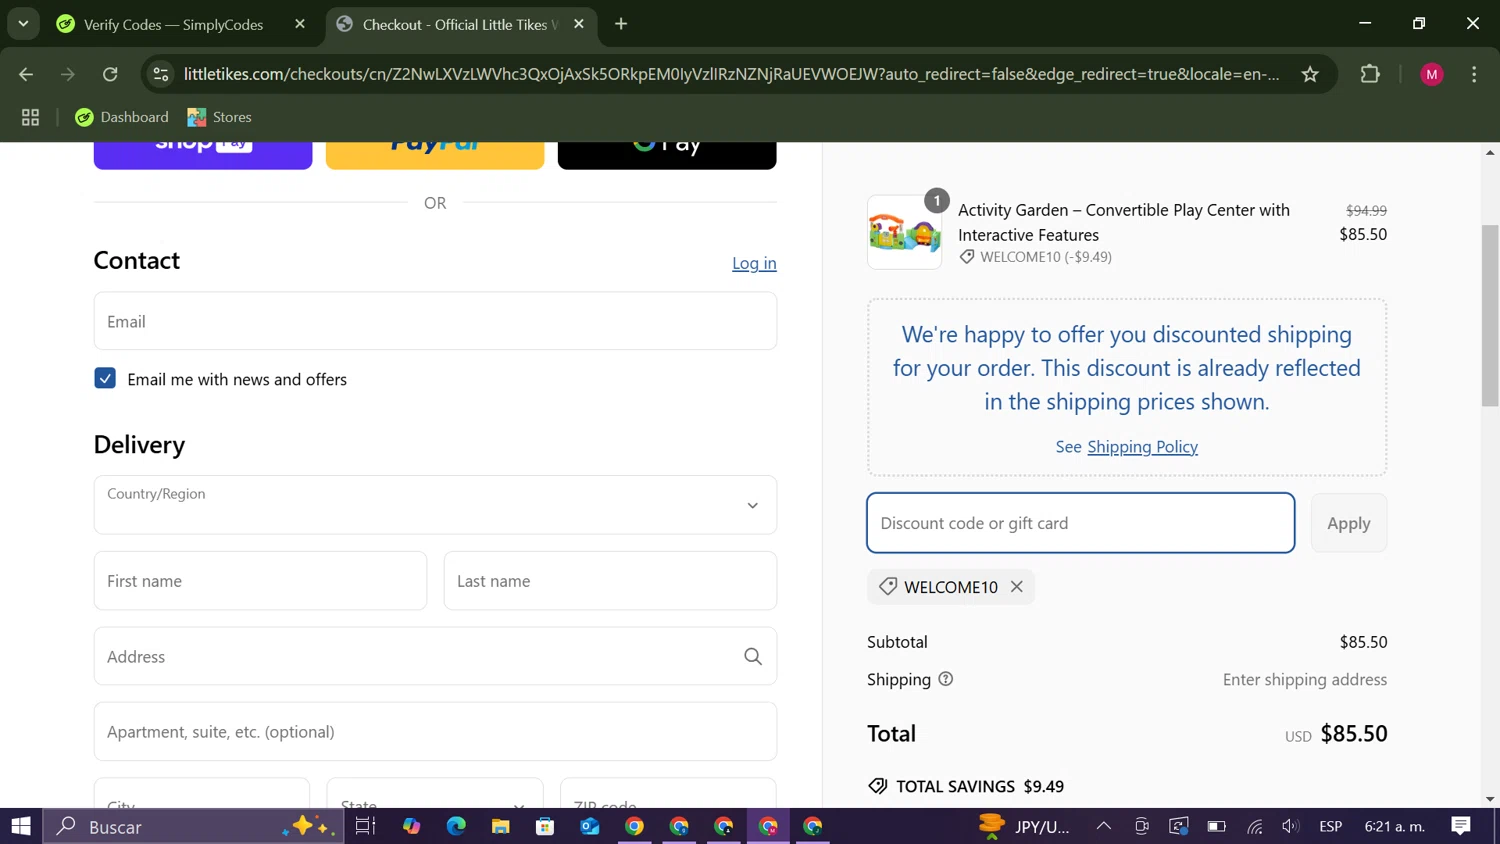Close the Verify Codes tab
This screenshot has height=844, width=1500.
(x=300, y=24)
